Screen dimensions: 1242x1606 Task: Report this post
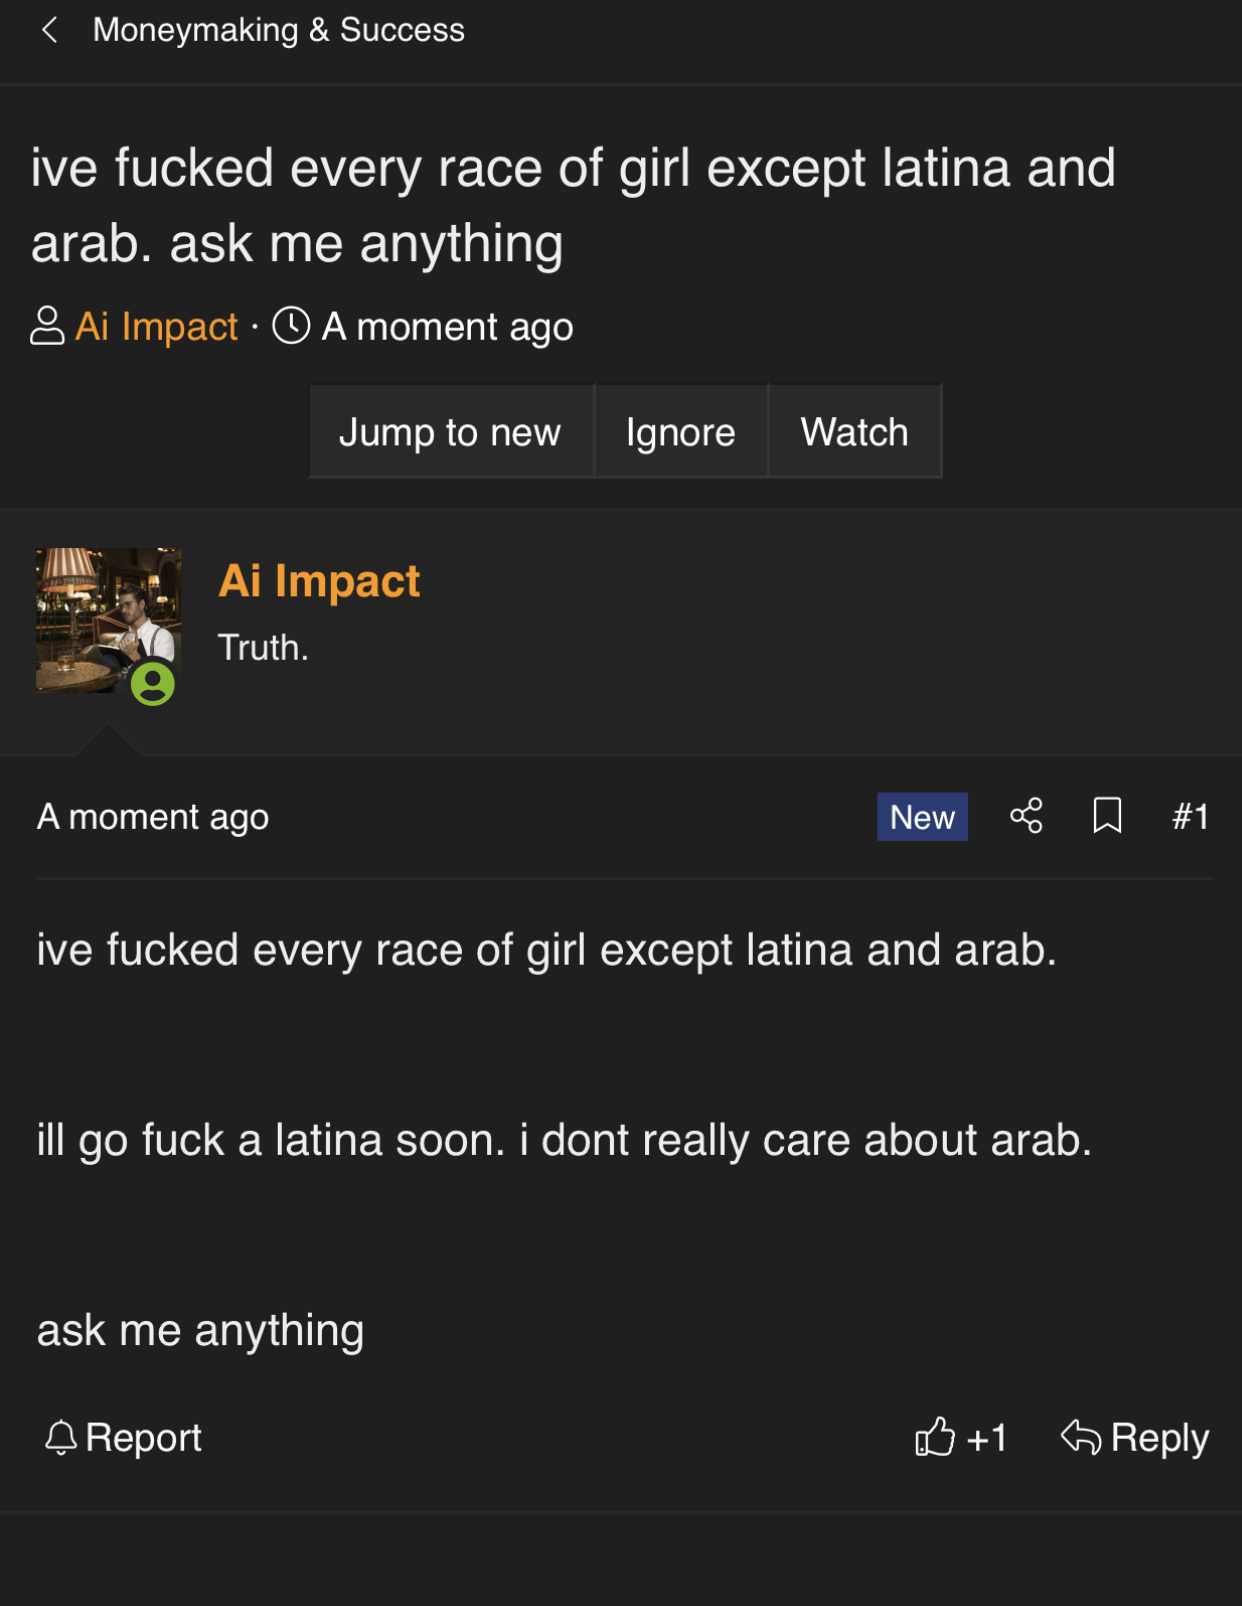tap(123, 1437)
